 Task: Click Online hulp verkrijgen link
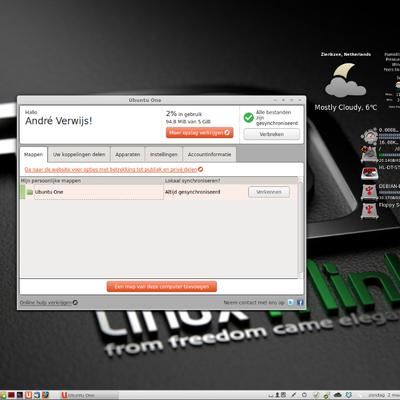[49, 302]
